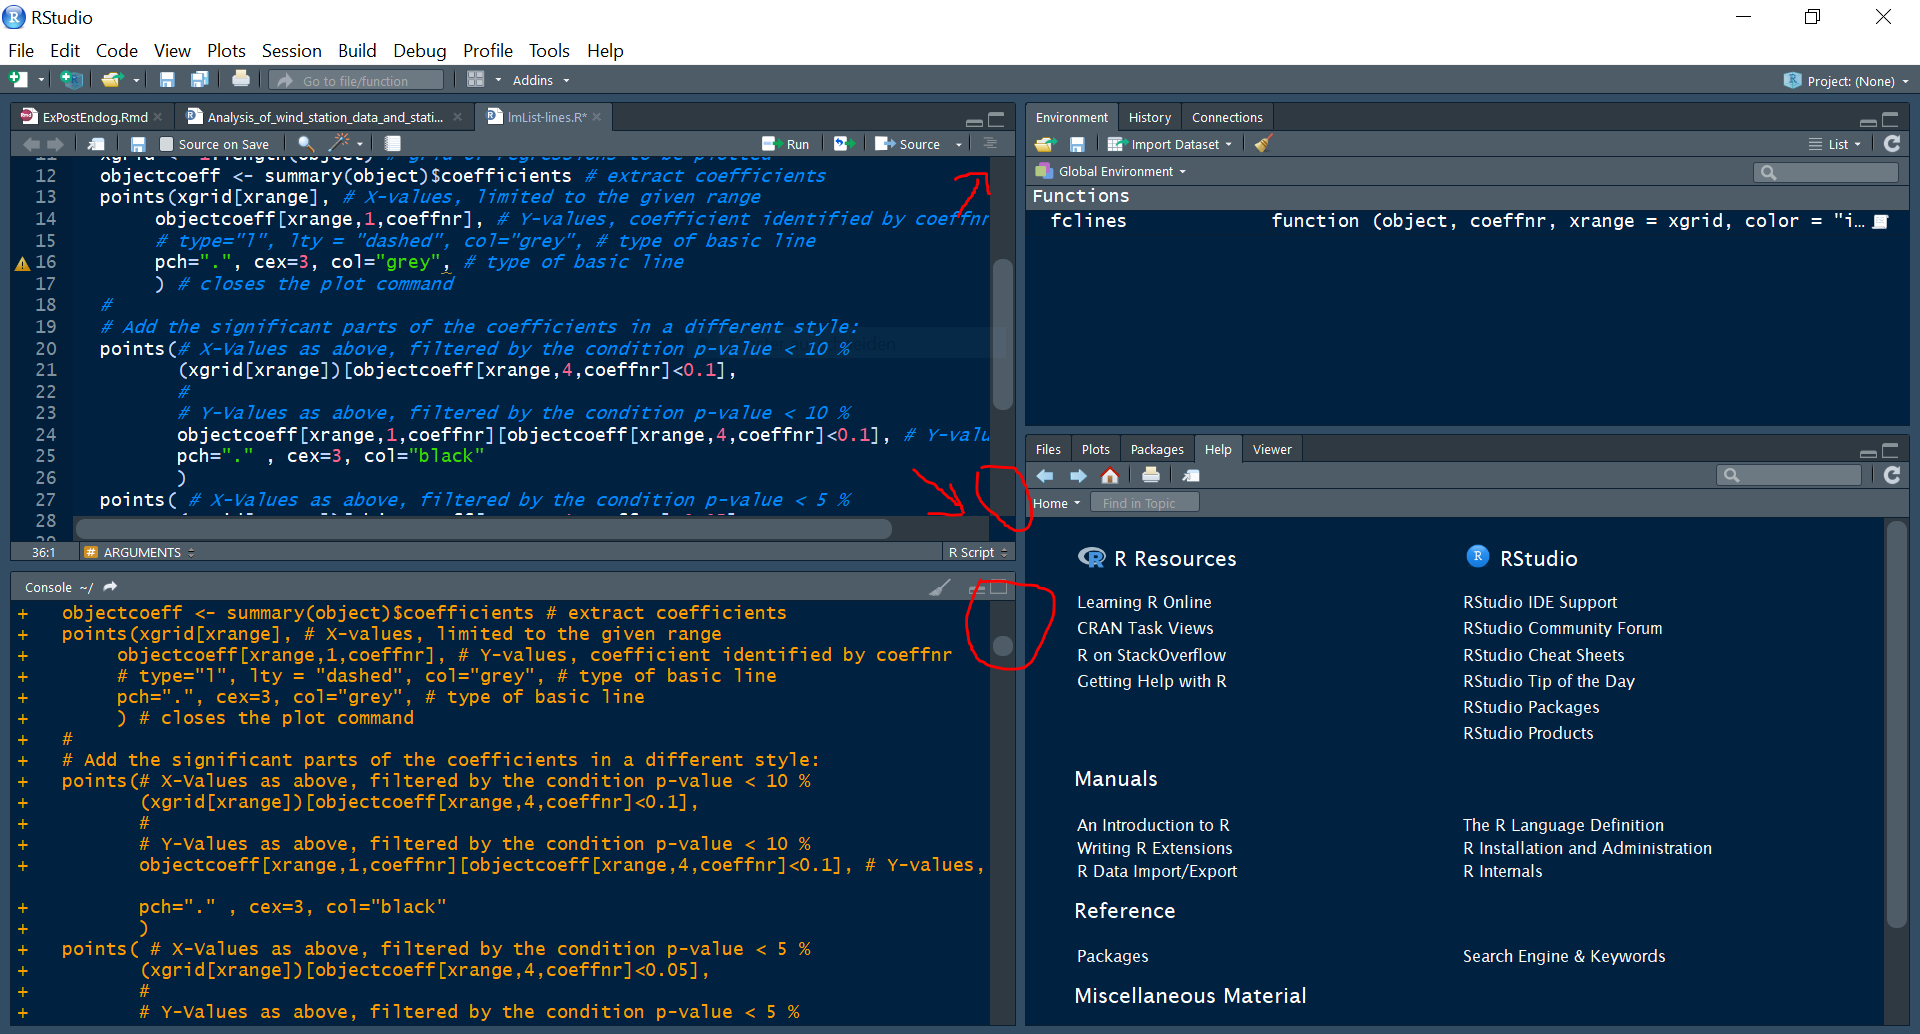Screen dimensions: 1920x1034
Task: Open the Tools menu
Action: tap(549, 50)
